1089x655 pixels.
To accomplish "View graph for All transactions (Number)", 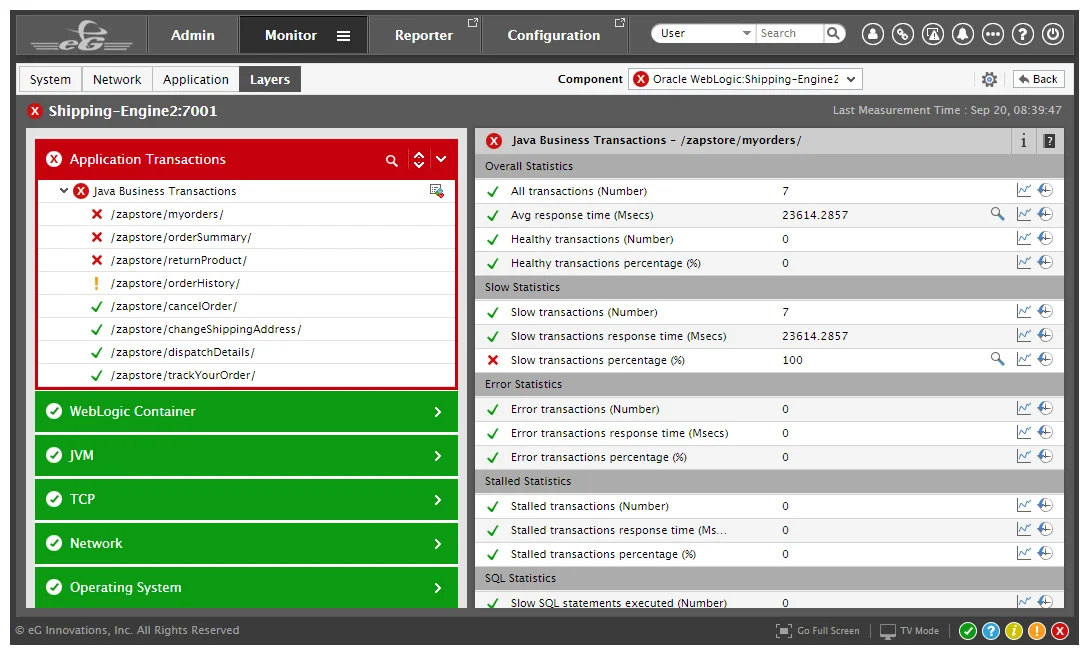I will click(x=1024, y=190).
